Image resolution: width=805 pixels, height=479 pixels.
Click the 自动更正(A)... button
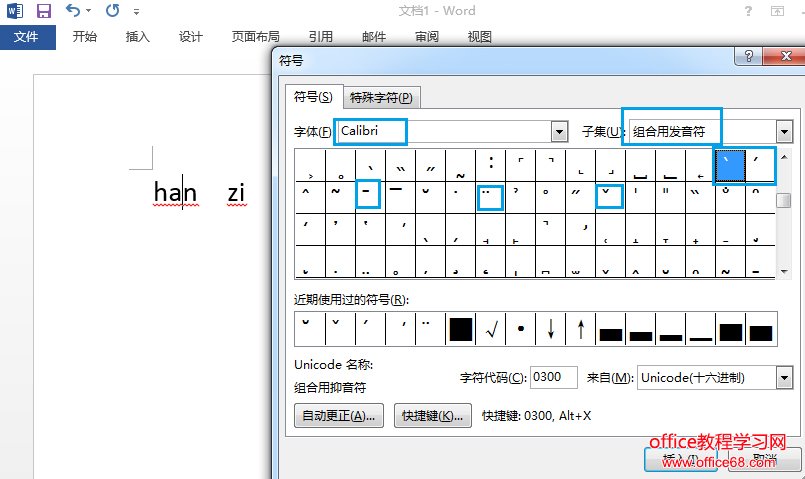(x=339, y=415)
